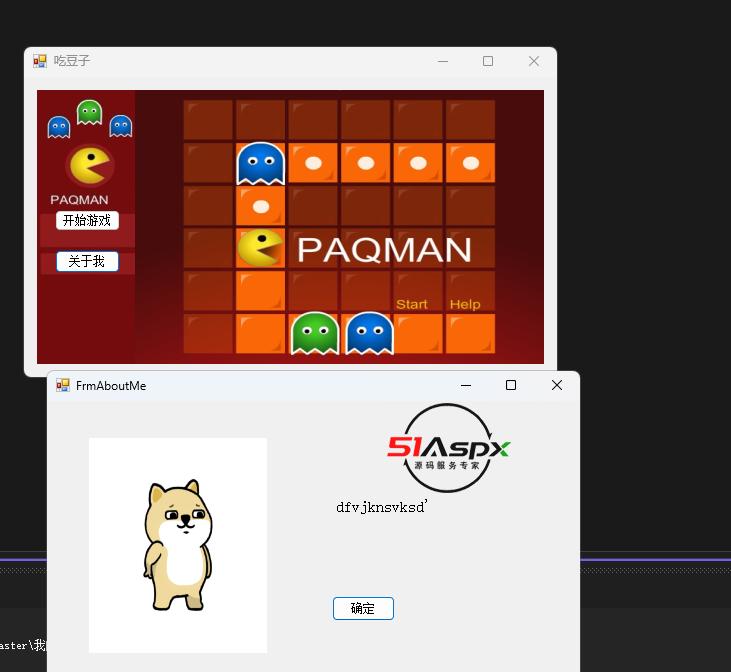
Task: Minimize the FrmAboutMe window
Action: point(466,385)
